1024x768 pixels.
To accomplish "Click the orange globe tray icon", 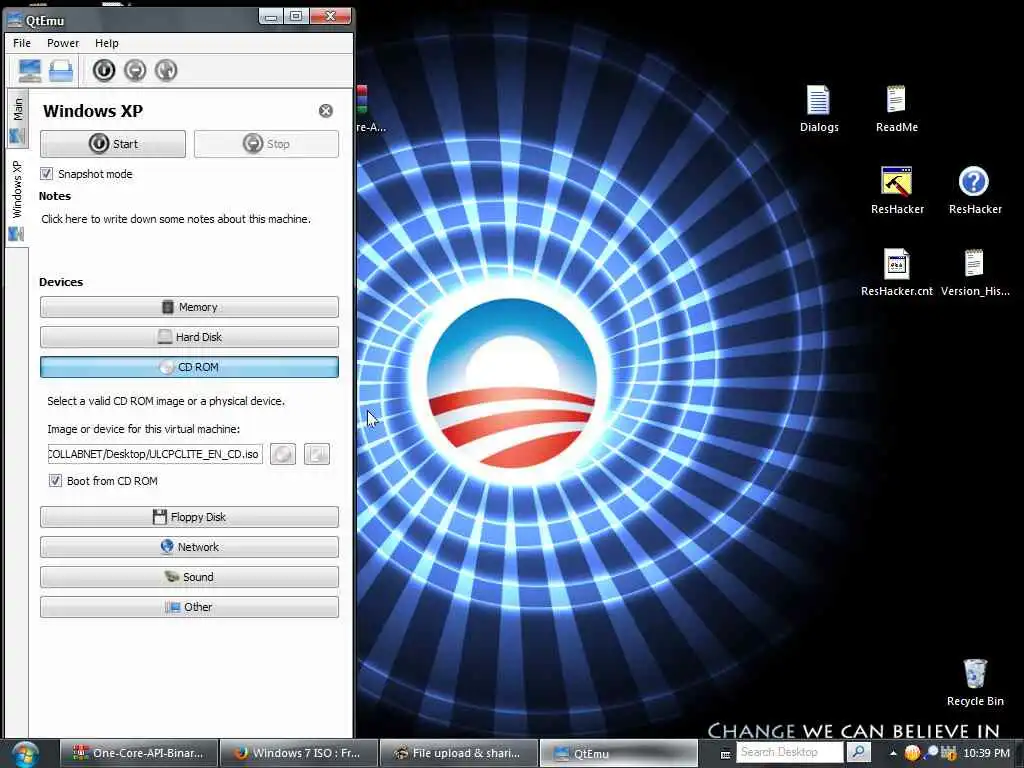I will 912,753.
